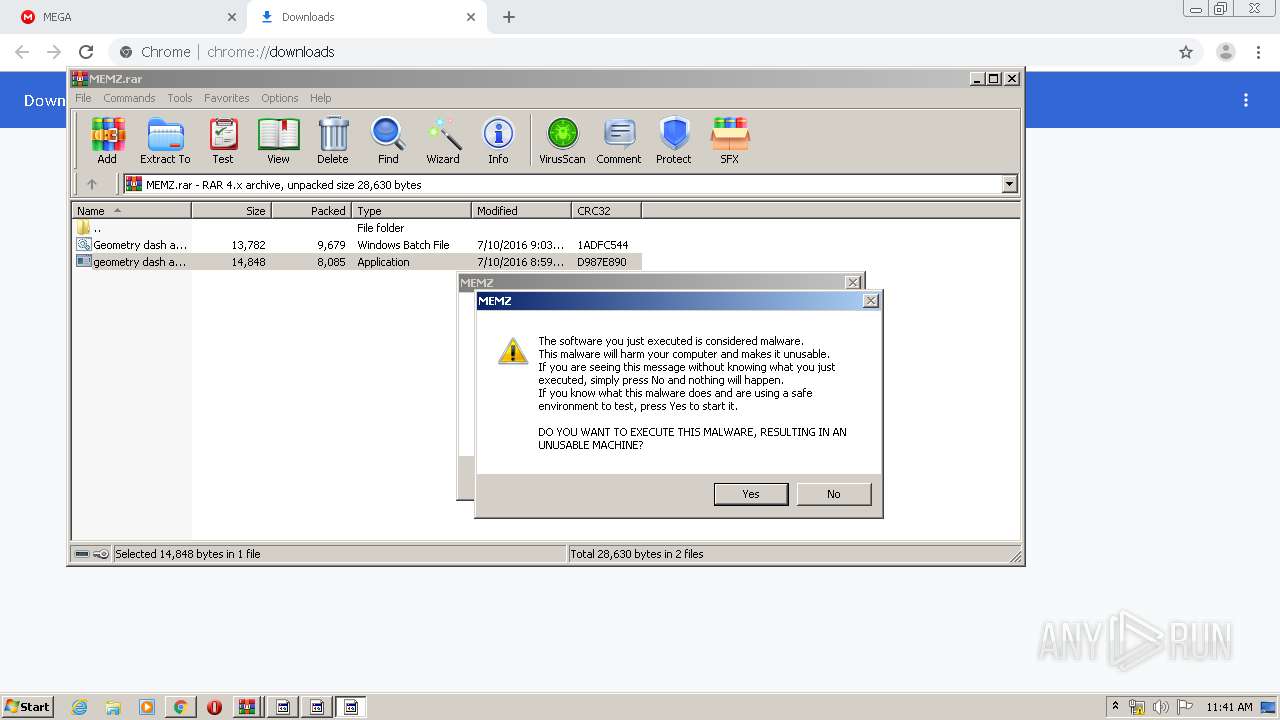
Task: Click the Chrome taskbar button
Action: point(180,707)
